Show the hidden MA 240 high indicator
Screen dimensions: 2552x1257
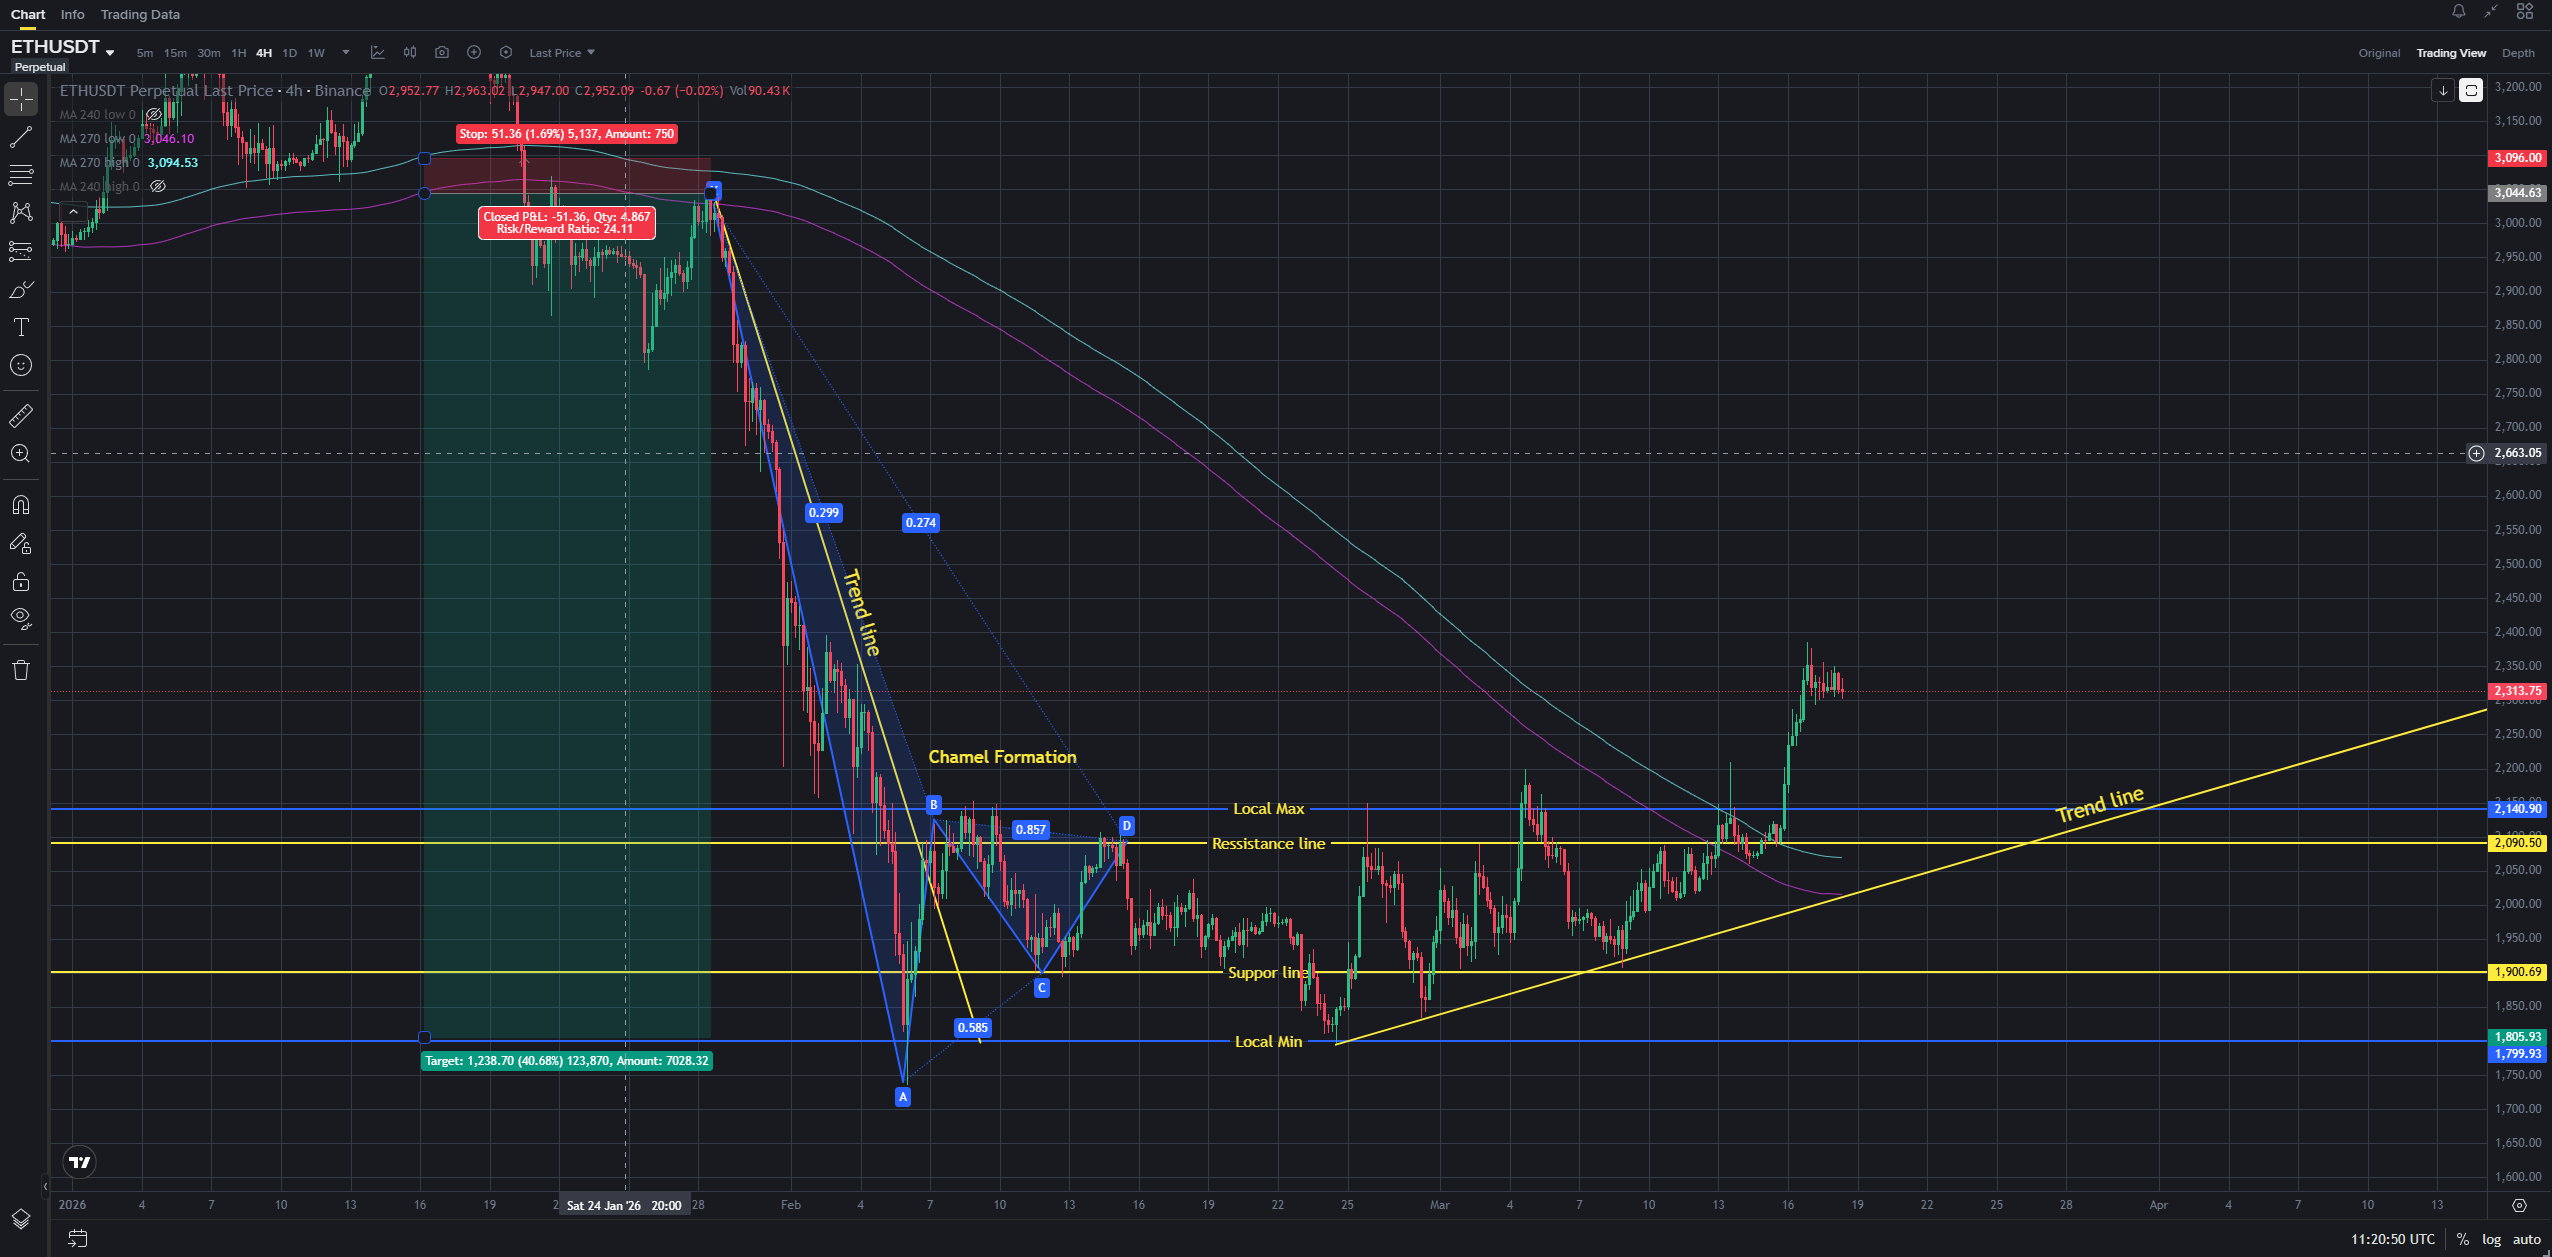tap(157, 187)
